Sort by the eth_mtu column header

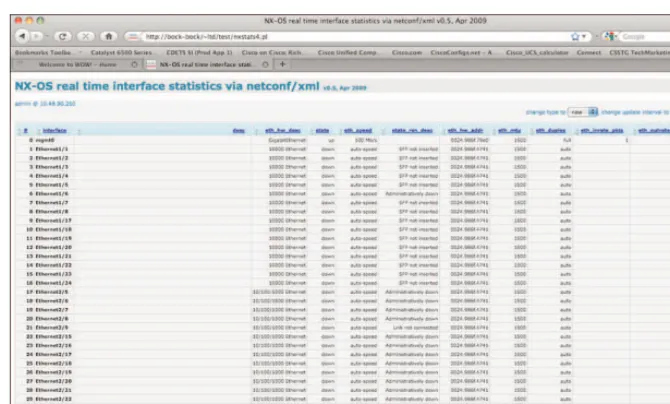point(509,130)
